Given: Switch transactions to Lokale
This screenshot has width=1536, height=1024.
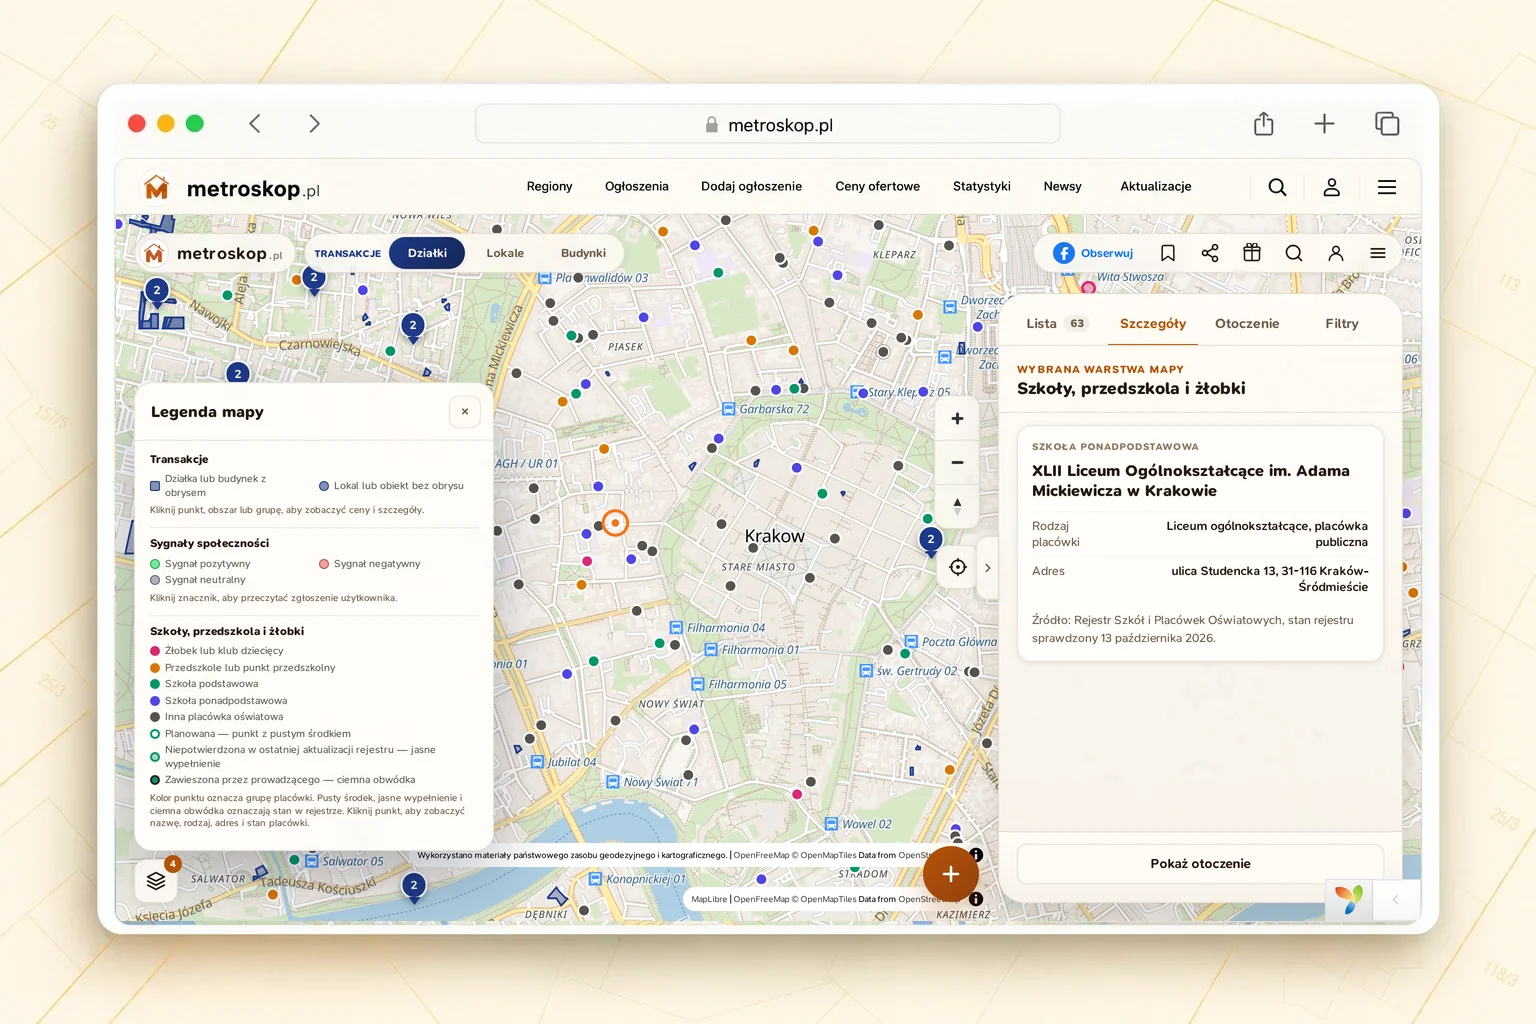Looking at the screenshot, I should tap(505, 253).
